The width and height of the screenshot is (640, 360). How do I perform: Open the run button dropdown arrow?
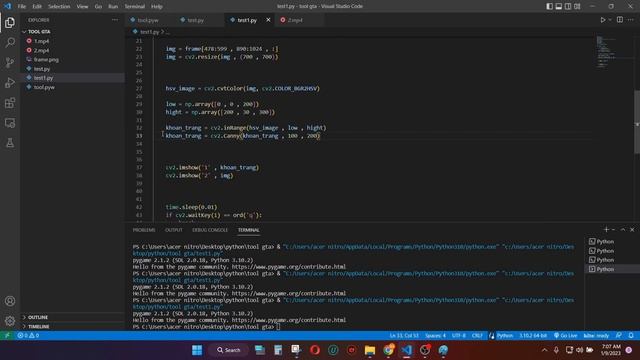coord(610,20)
